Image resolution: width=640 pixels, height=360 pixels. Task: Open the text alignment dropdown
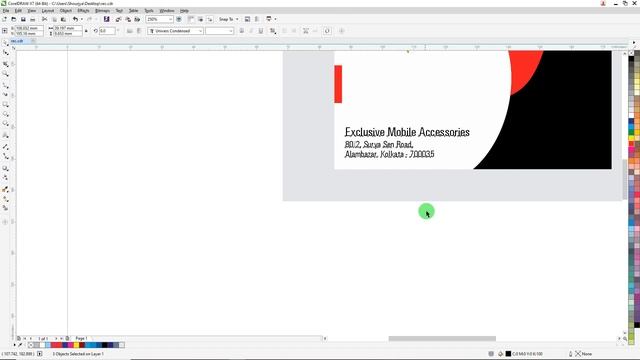click(273, 31)
